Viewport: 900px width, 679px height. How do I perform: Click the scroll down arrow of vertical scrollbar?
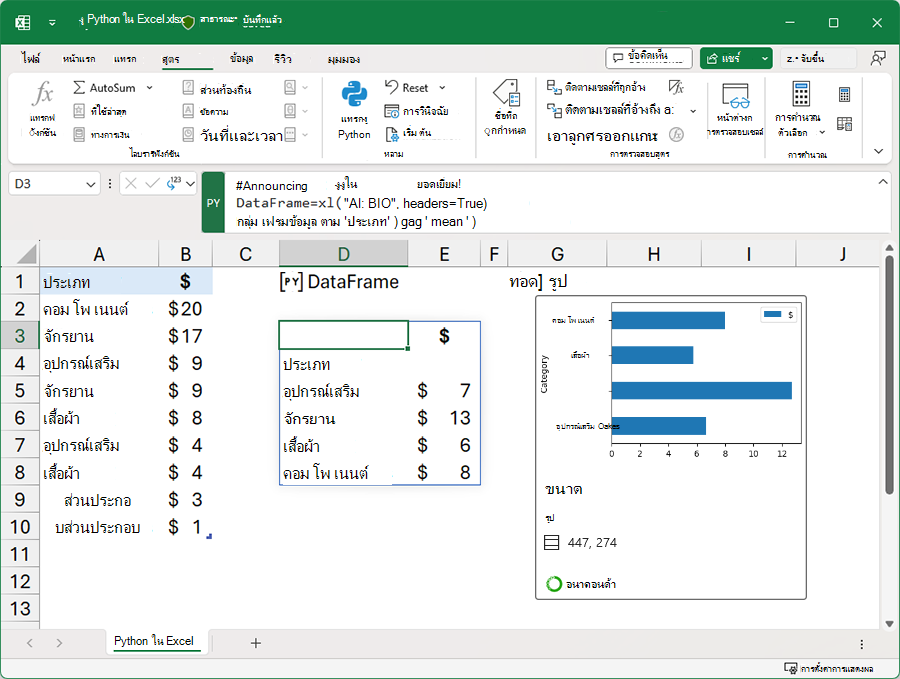[x=889, y=624]
